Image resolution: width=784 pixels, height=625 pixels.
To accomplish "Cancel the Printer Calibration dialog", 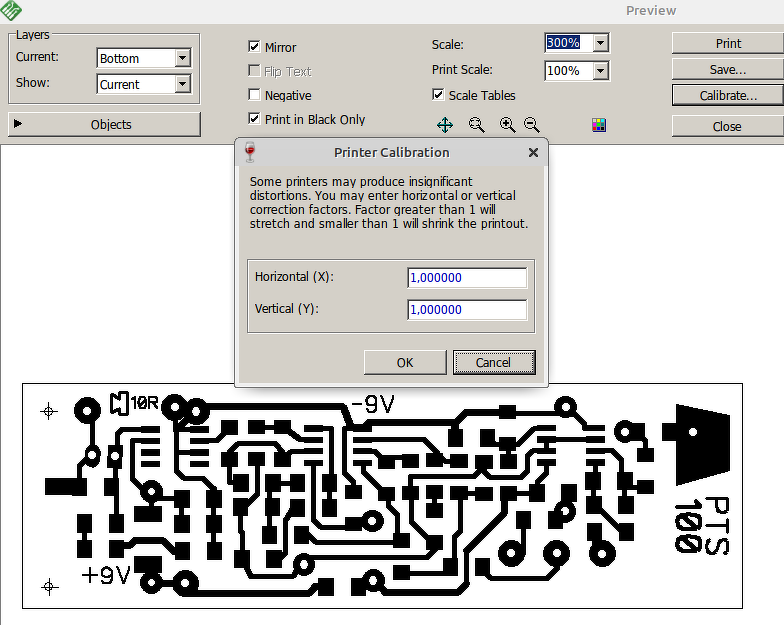I will [494, 362].
